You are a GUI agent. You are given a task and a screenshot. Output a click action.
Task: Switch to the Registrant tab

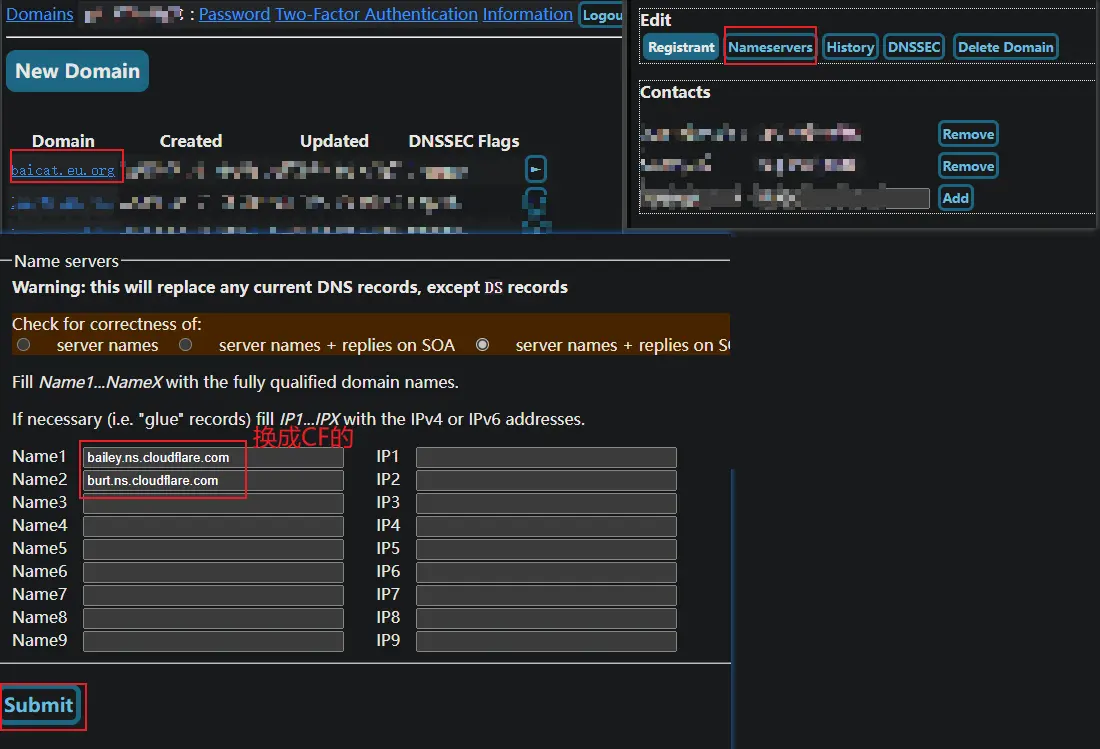681,47
